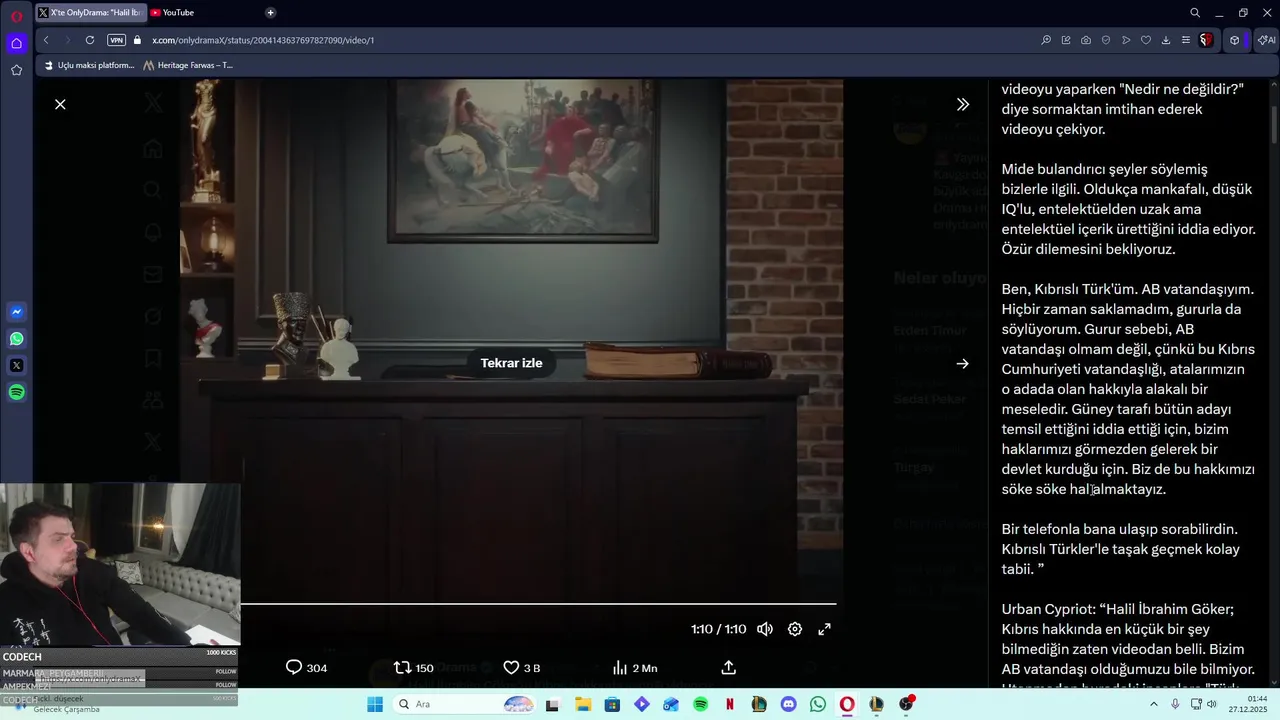Click the webcam overlay thumbnail
The image size is (1280, 720).
[x=120, y=565]
